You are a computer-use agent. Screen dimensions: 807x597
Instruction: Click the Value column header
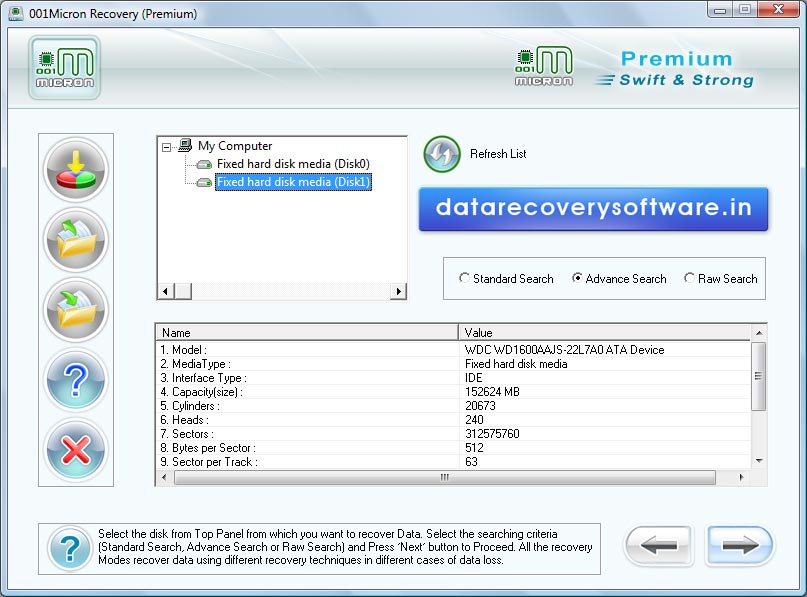pos(604,332)
